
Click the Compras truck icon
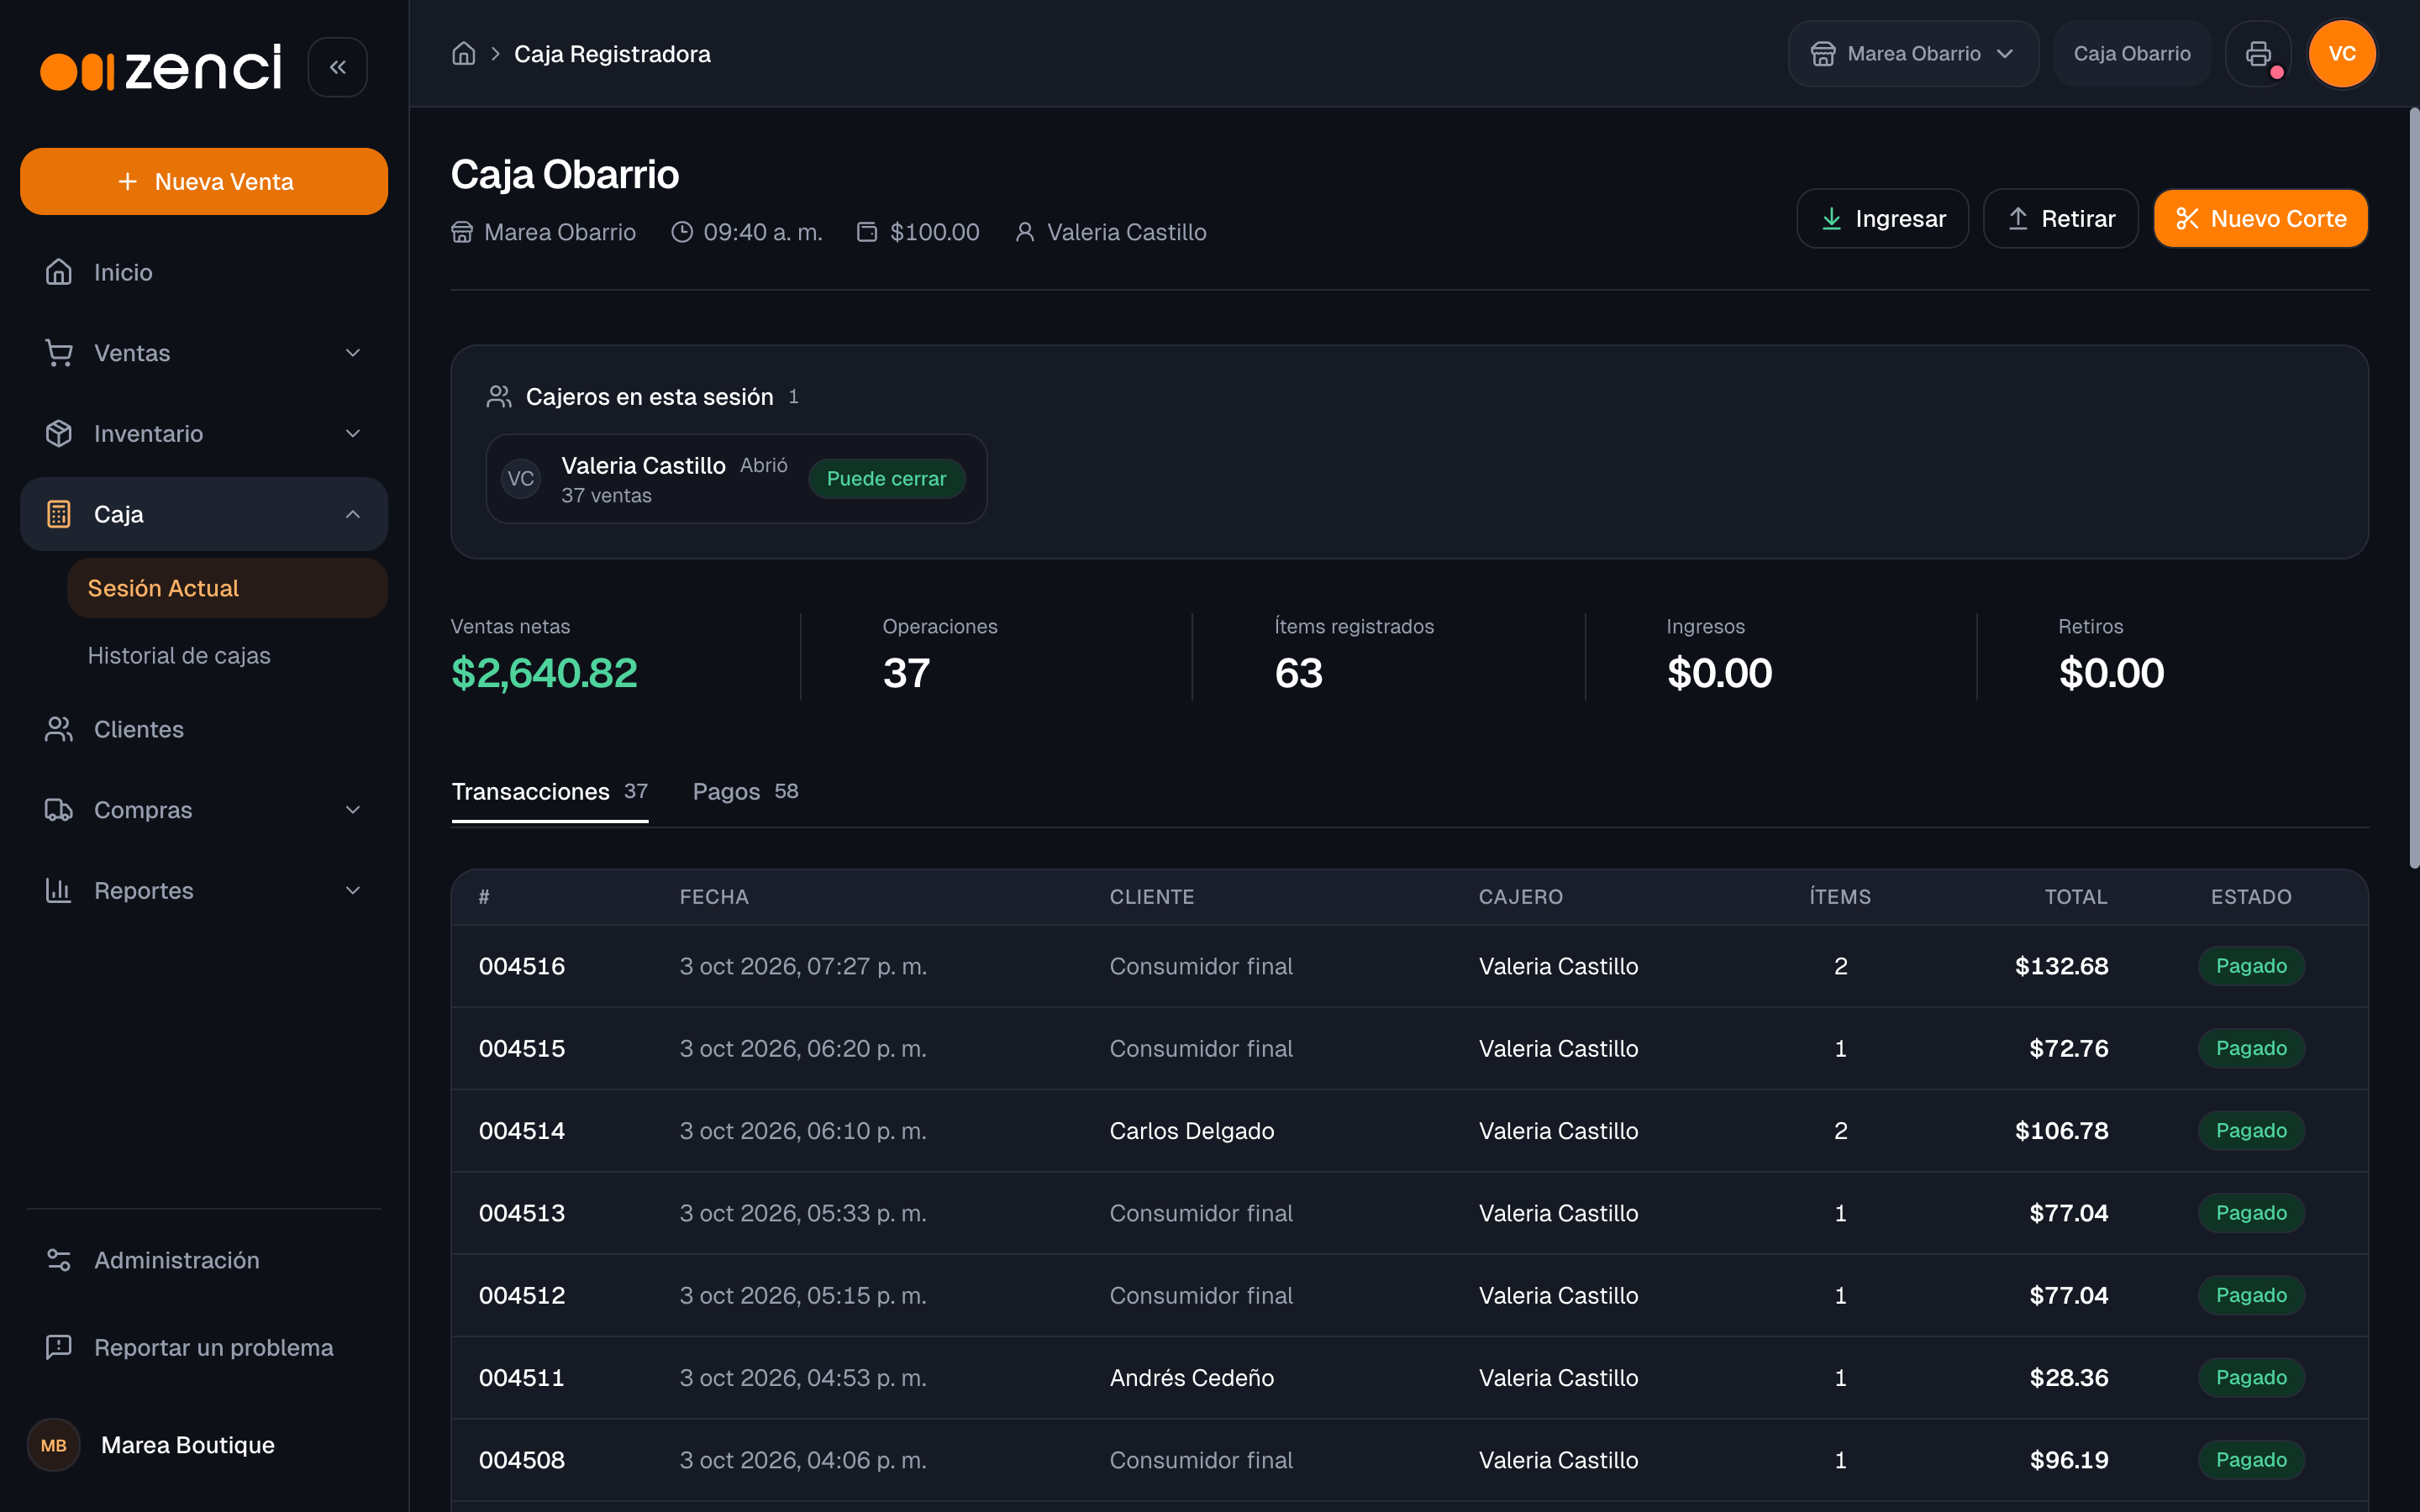click(x=59, y=810)
